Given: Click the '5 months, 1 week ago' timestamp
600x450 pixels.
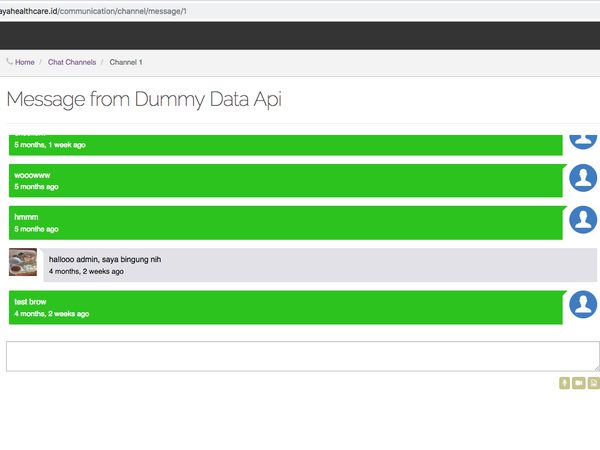Looking at the screenshot, I should 50,145.
